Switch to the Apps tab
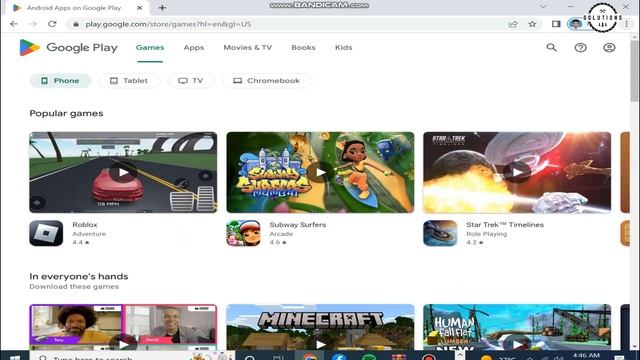Screen dimensions: 640x360 point(194,48)
